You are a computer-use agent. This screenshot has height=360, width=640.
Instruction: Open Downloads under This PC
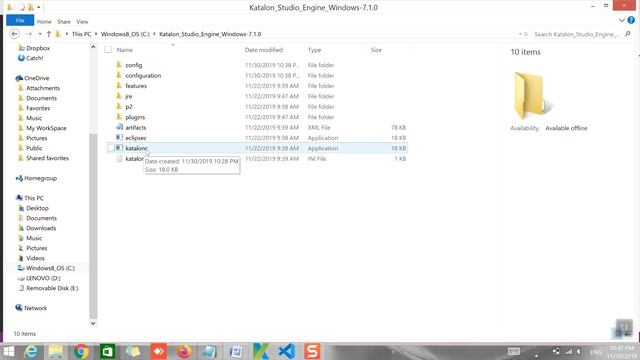point(41,228)
